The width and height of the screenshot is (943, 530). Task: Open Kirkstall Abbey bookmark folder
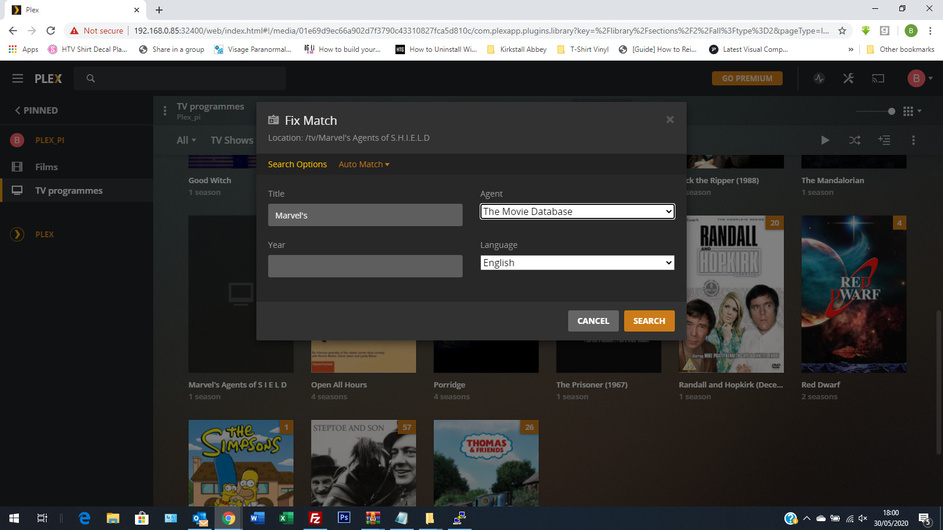coord(517,49)
